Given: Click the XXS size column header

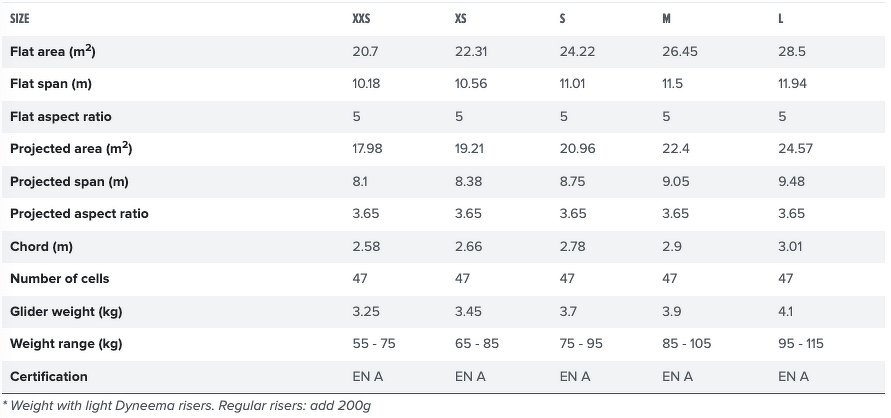Looking at the screenshot, I should (x=361, y=19).
